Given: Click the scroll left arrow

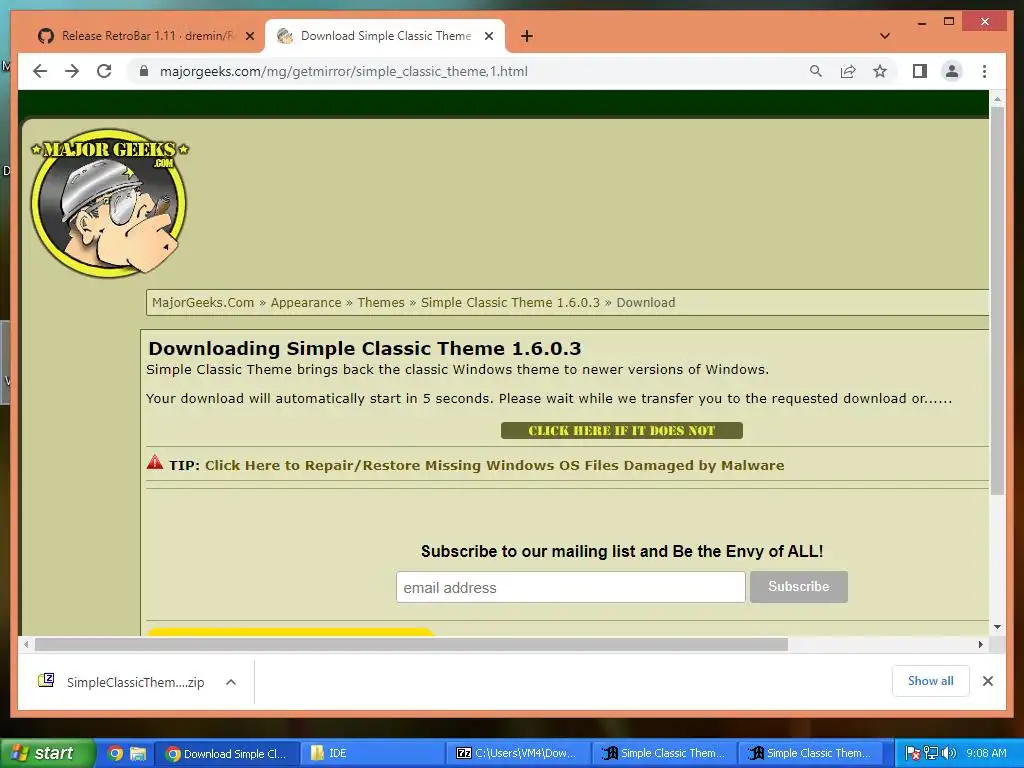Looking at the screenshot, I should coord(26,645).
